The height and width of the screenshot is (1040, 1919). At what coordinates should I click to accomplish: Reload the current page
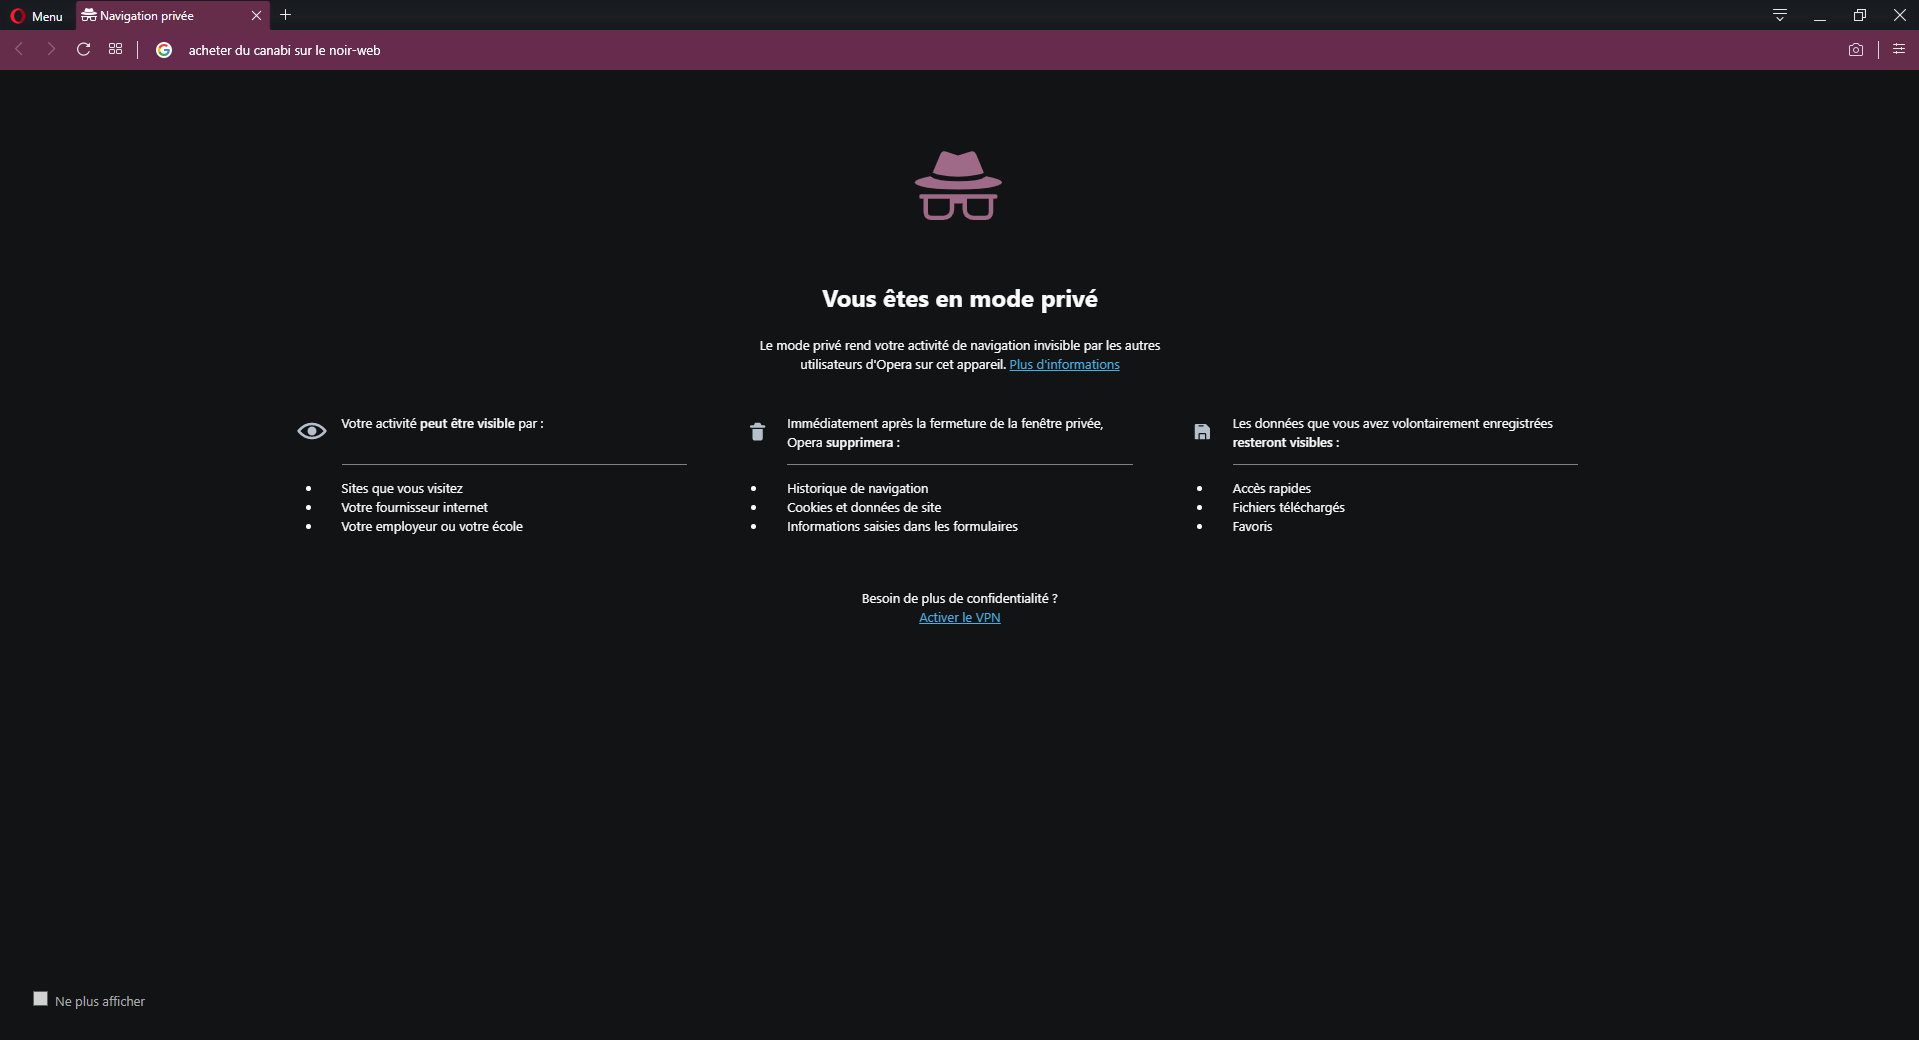click(x=84, y=49)
